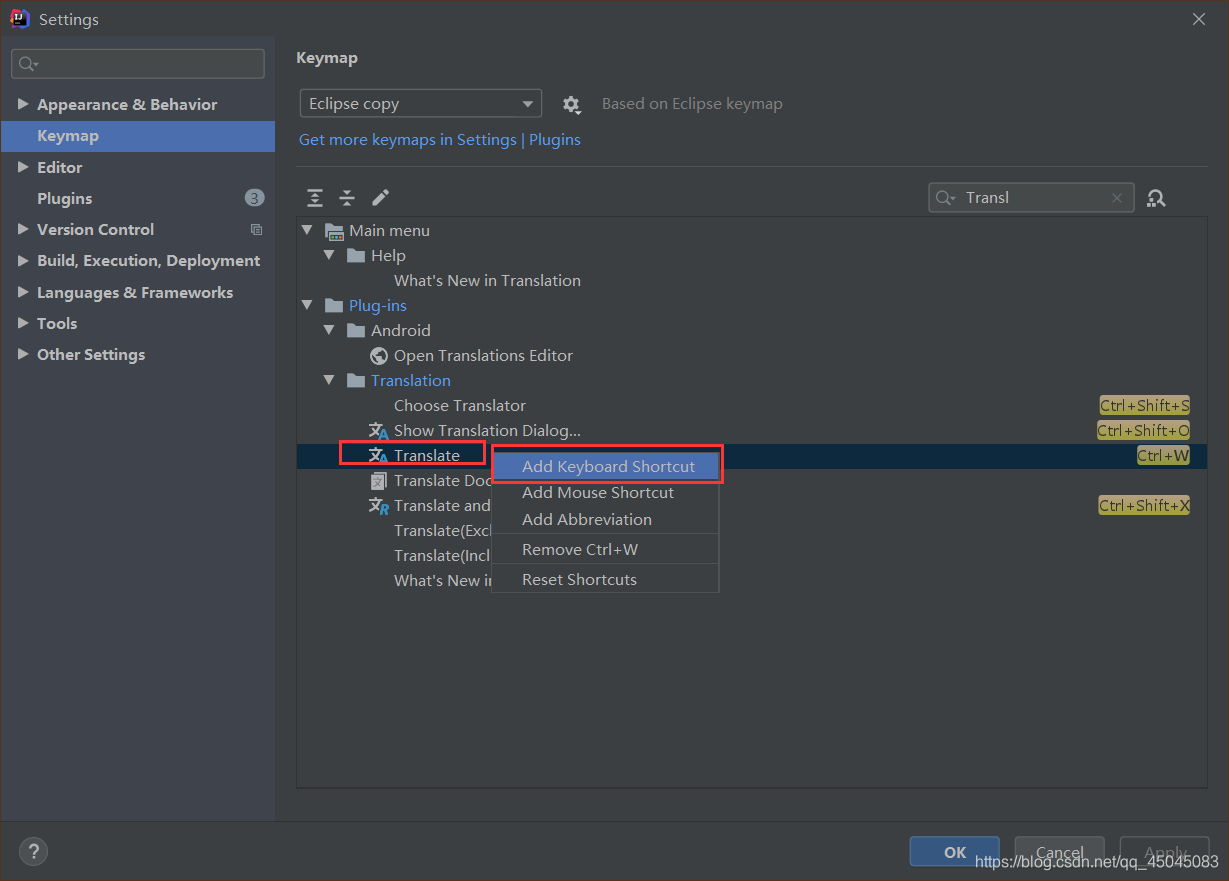This screenshot has height=881, width=1229.
Task: Open Get more keymaps in Settings link
Action: coord(440,140)
